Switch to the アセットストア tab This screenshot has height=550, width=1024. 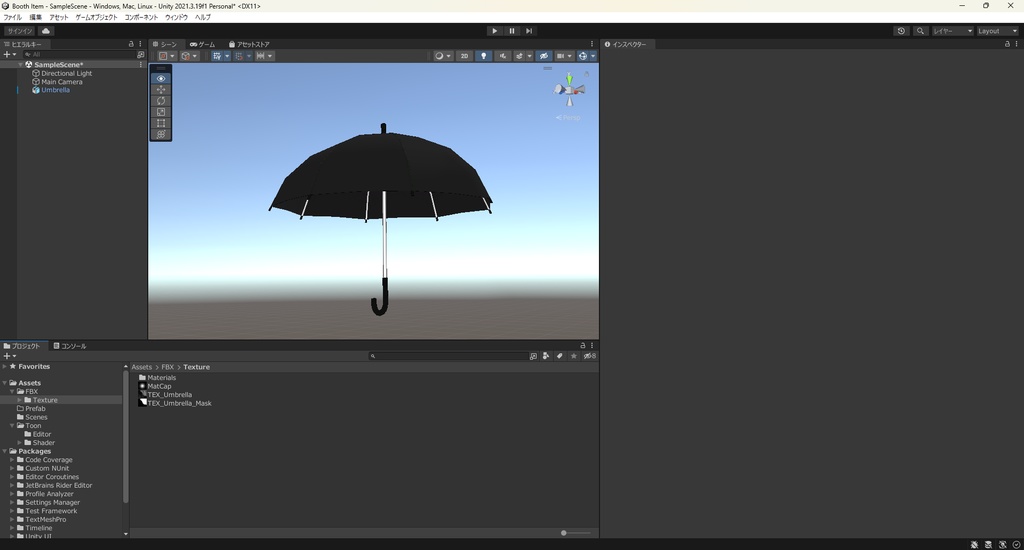(249, 44)
